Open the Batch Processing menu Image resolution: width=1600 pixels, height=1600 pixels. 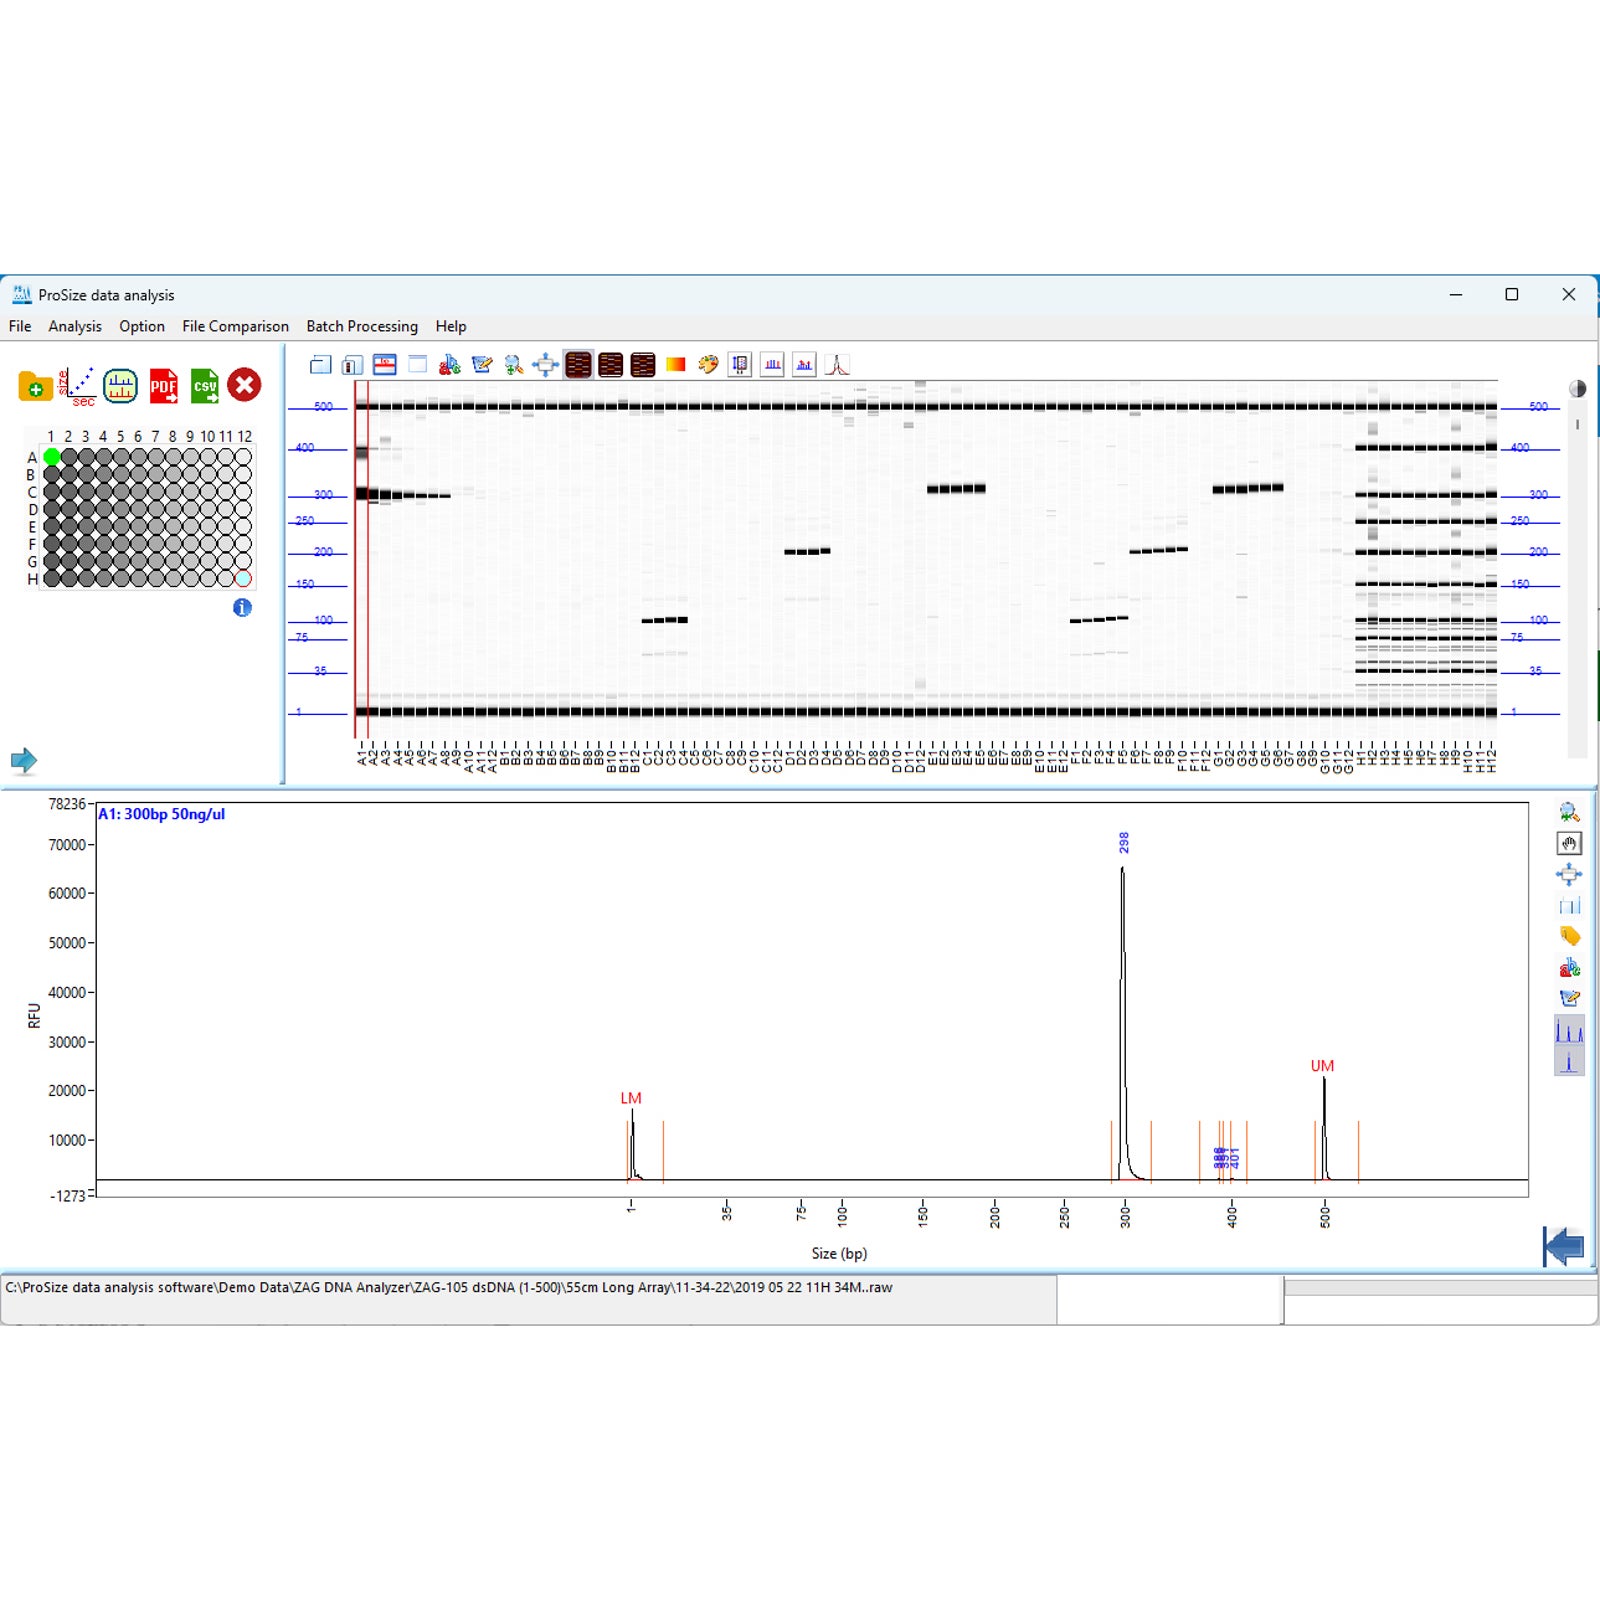point(362,326)
